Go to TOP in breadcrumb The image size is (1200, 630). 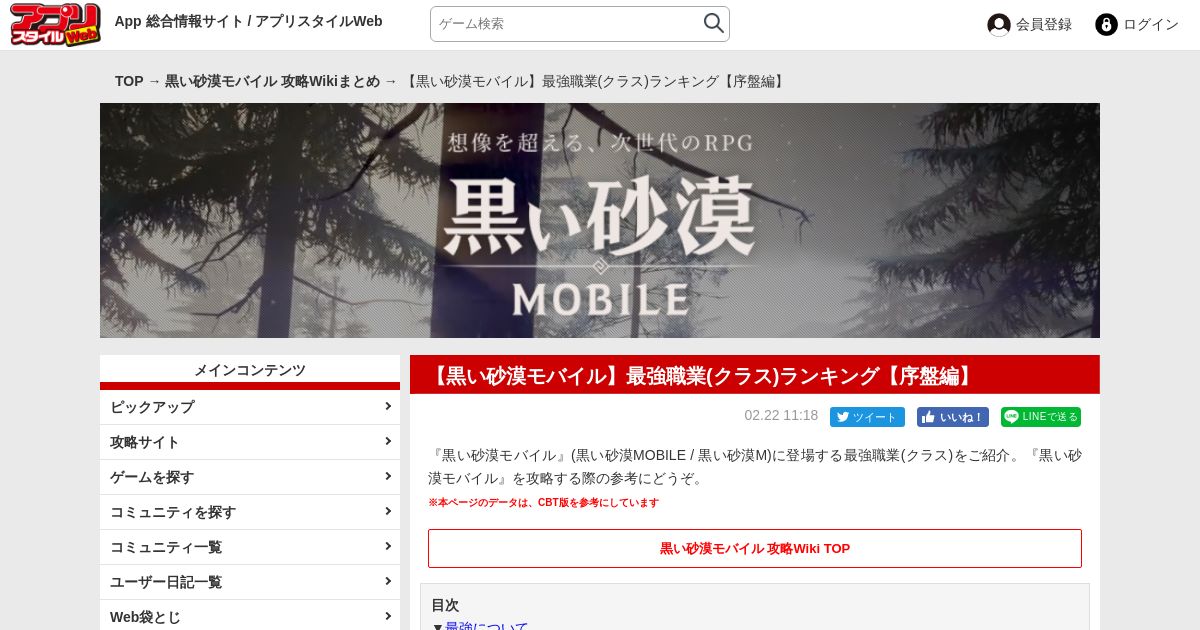click(129, 81)
